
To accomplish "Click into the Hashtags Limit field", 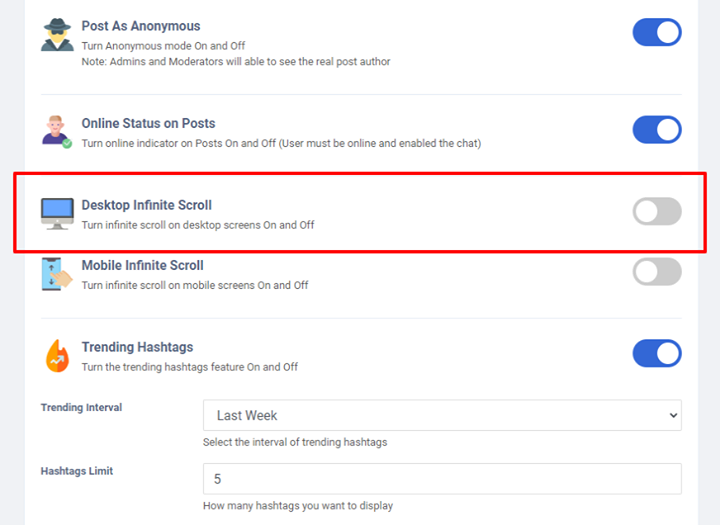I will point(442,479).
